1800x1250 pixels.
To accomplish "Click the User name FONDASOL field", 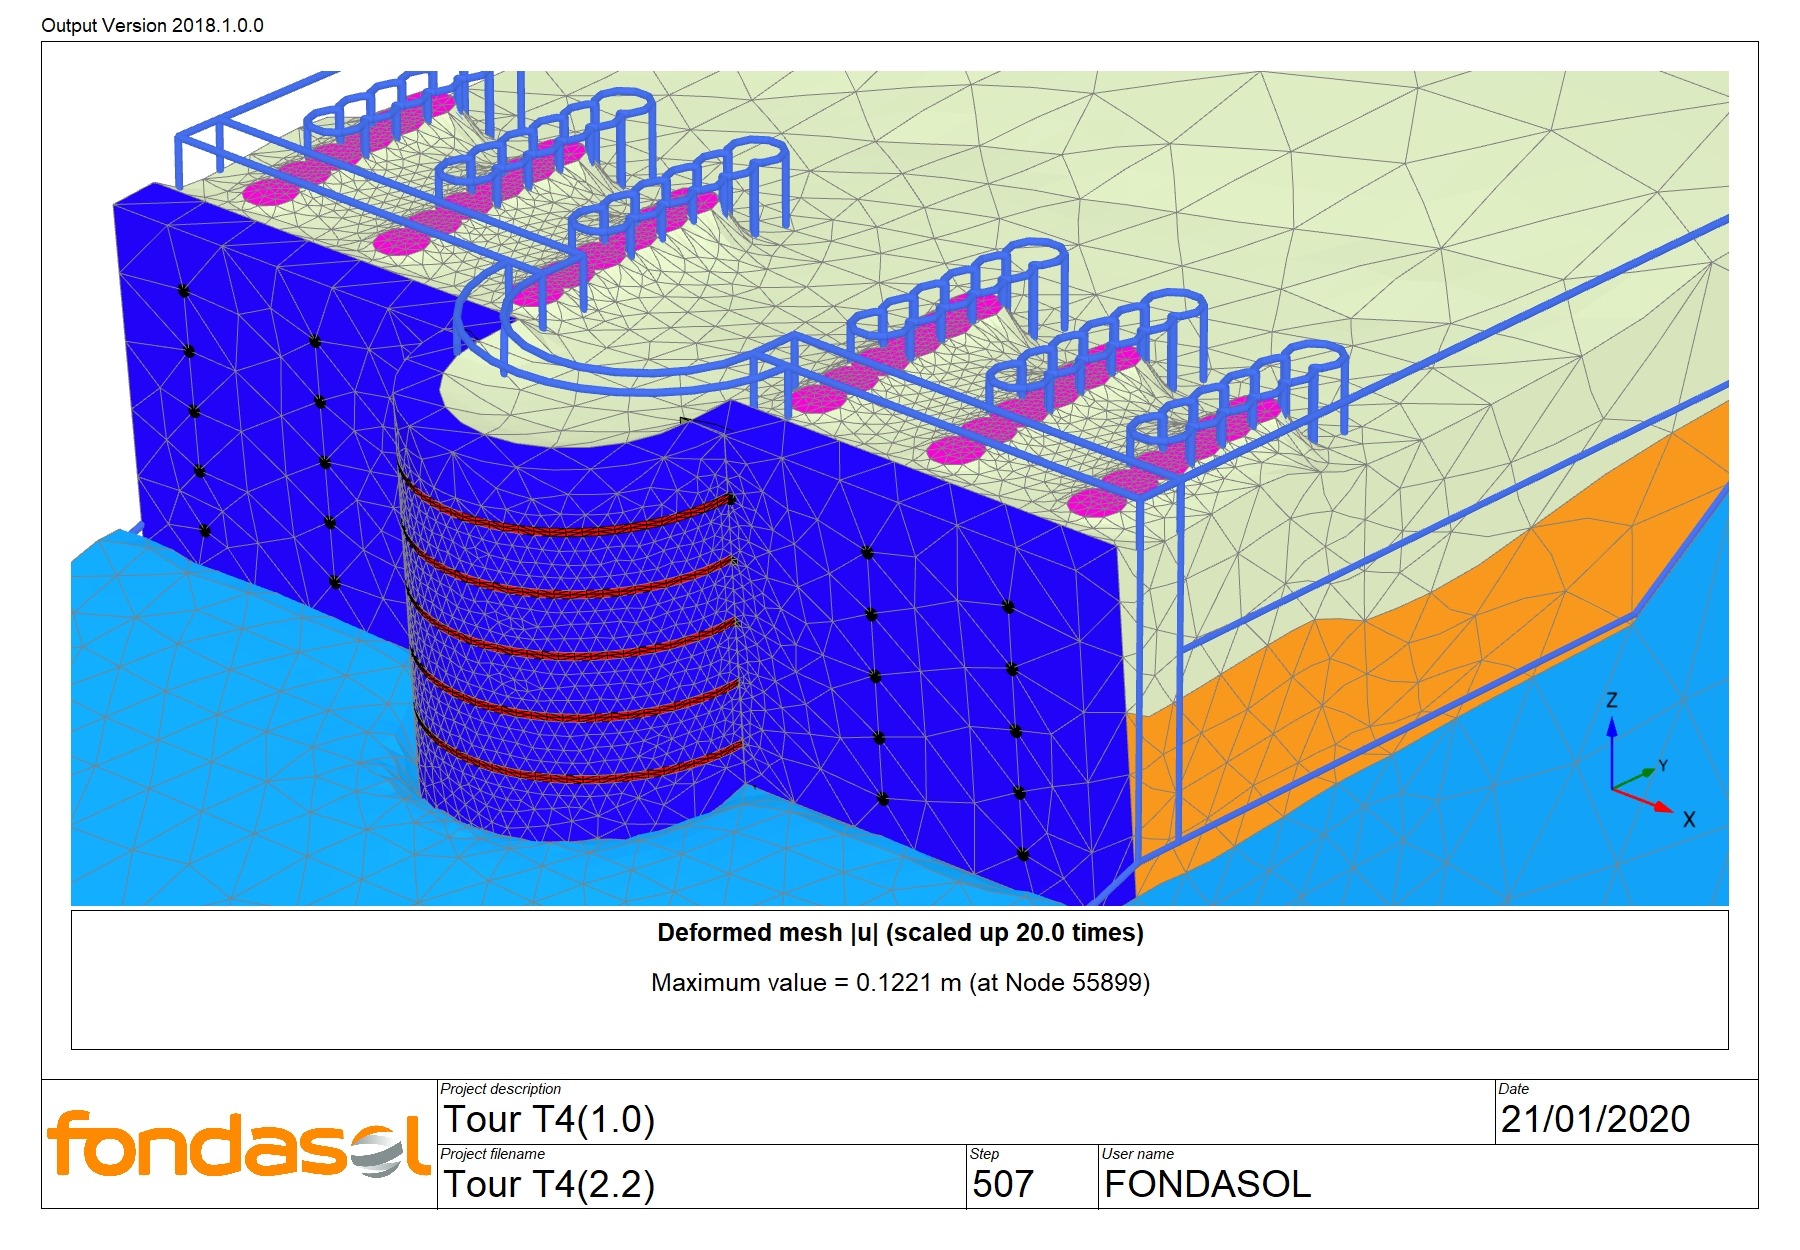I will click(x=1207, y=1185).
